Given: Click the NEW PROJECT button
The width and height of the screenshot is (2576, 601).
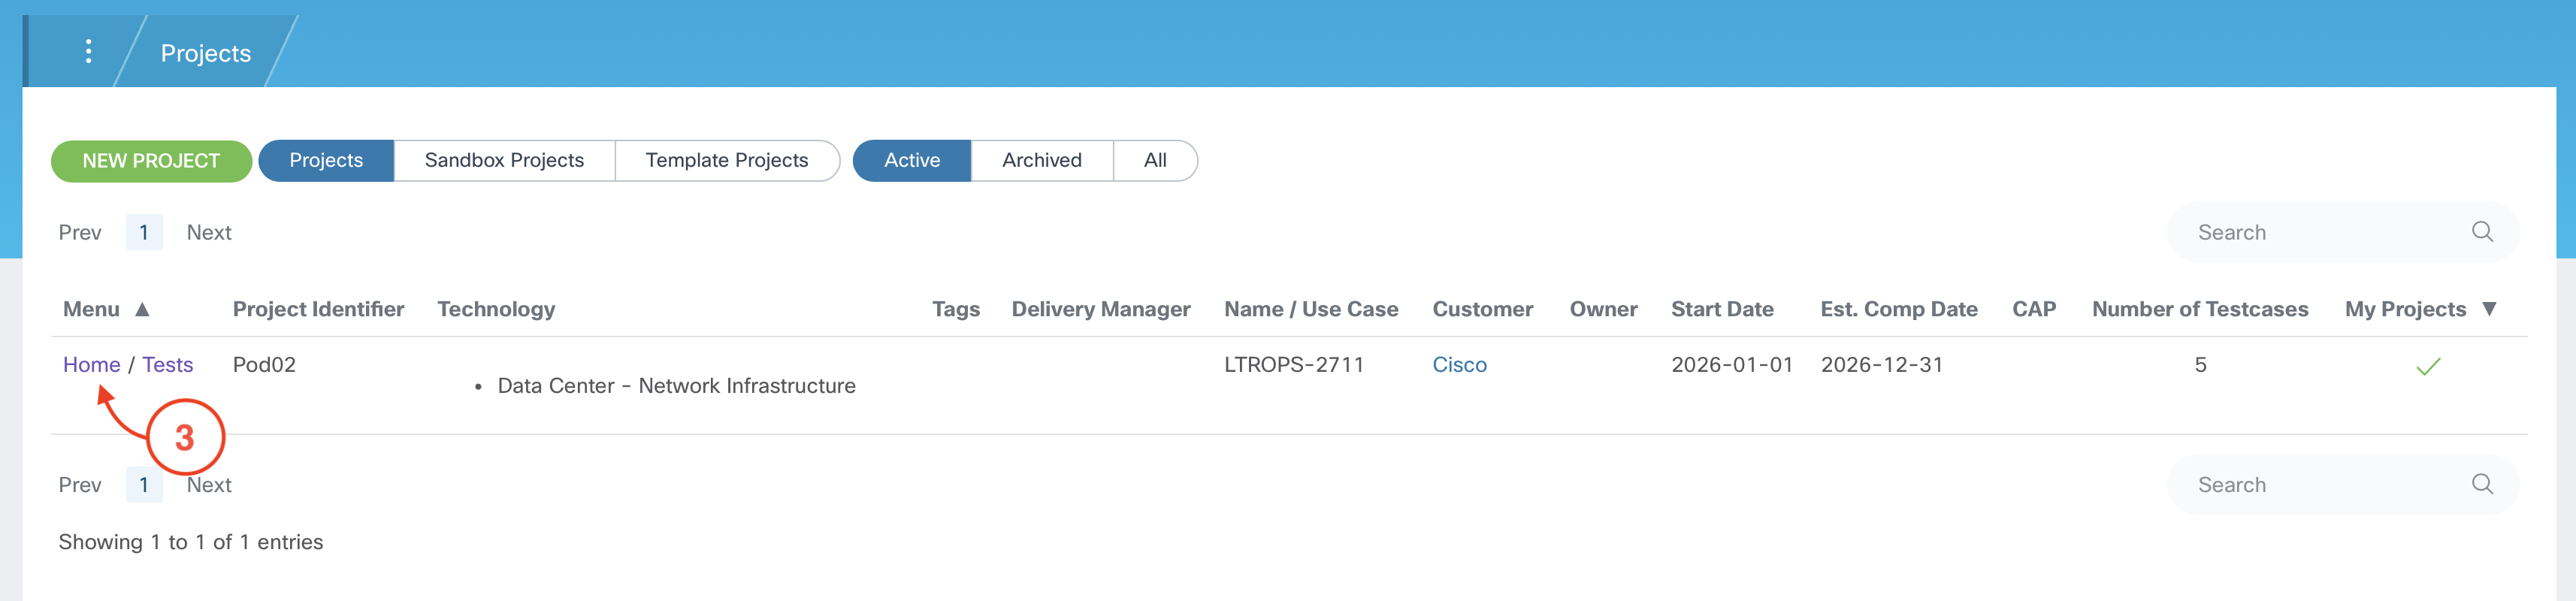Looking at the screenshot, I should [x=151, y=161].
